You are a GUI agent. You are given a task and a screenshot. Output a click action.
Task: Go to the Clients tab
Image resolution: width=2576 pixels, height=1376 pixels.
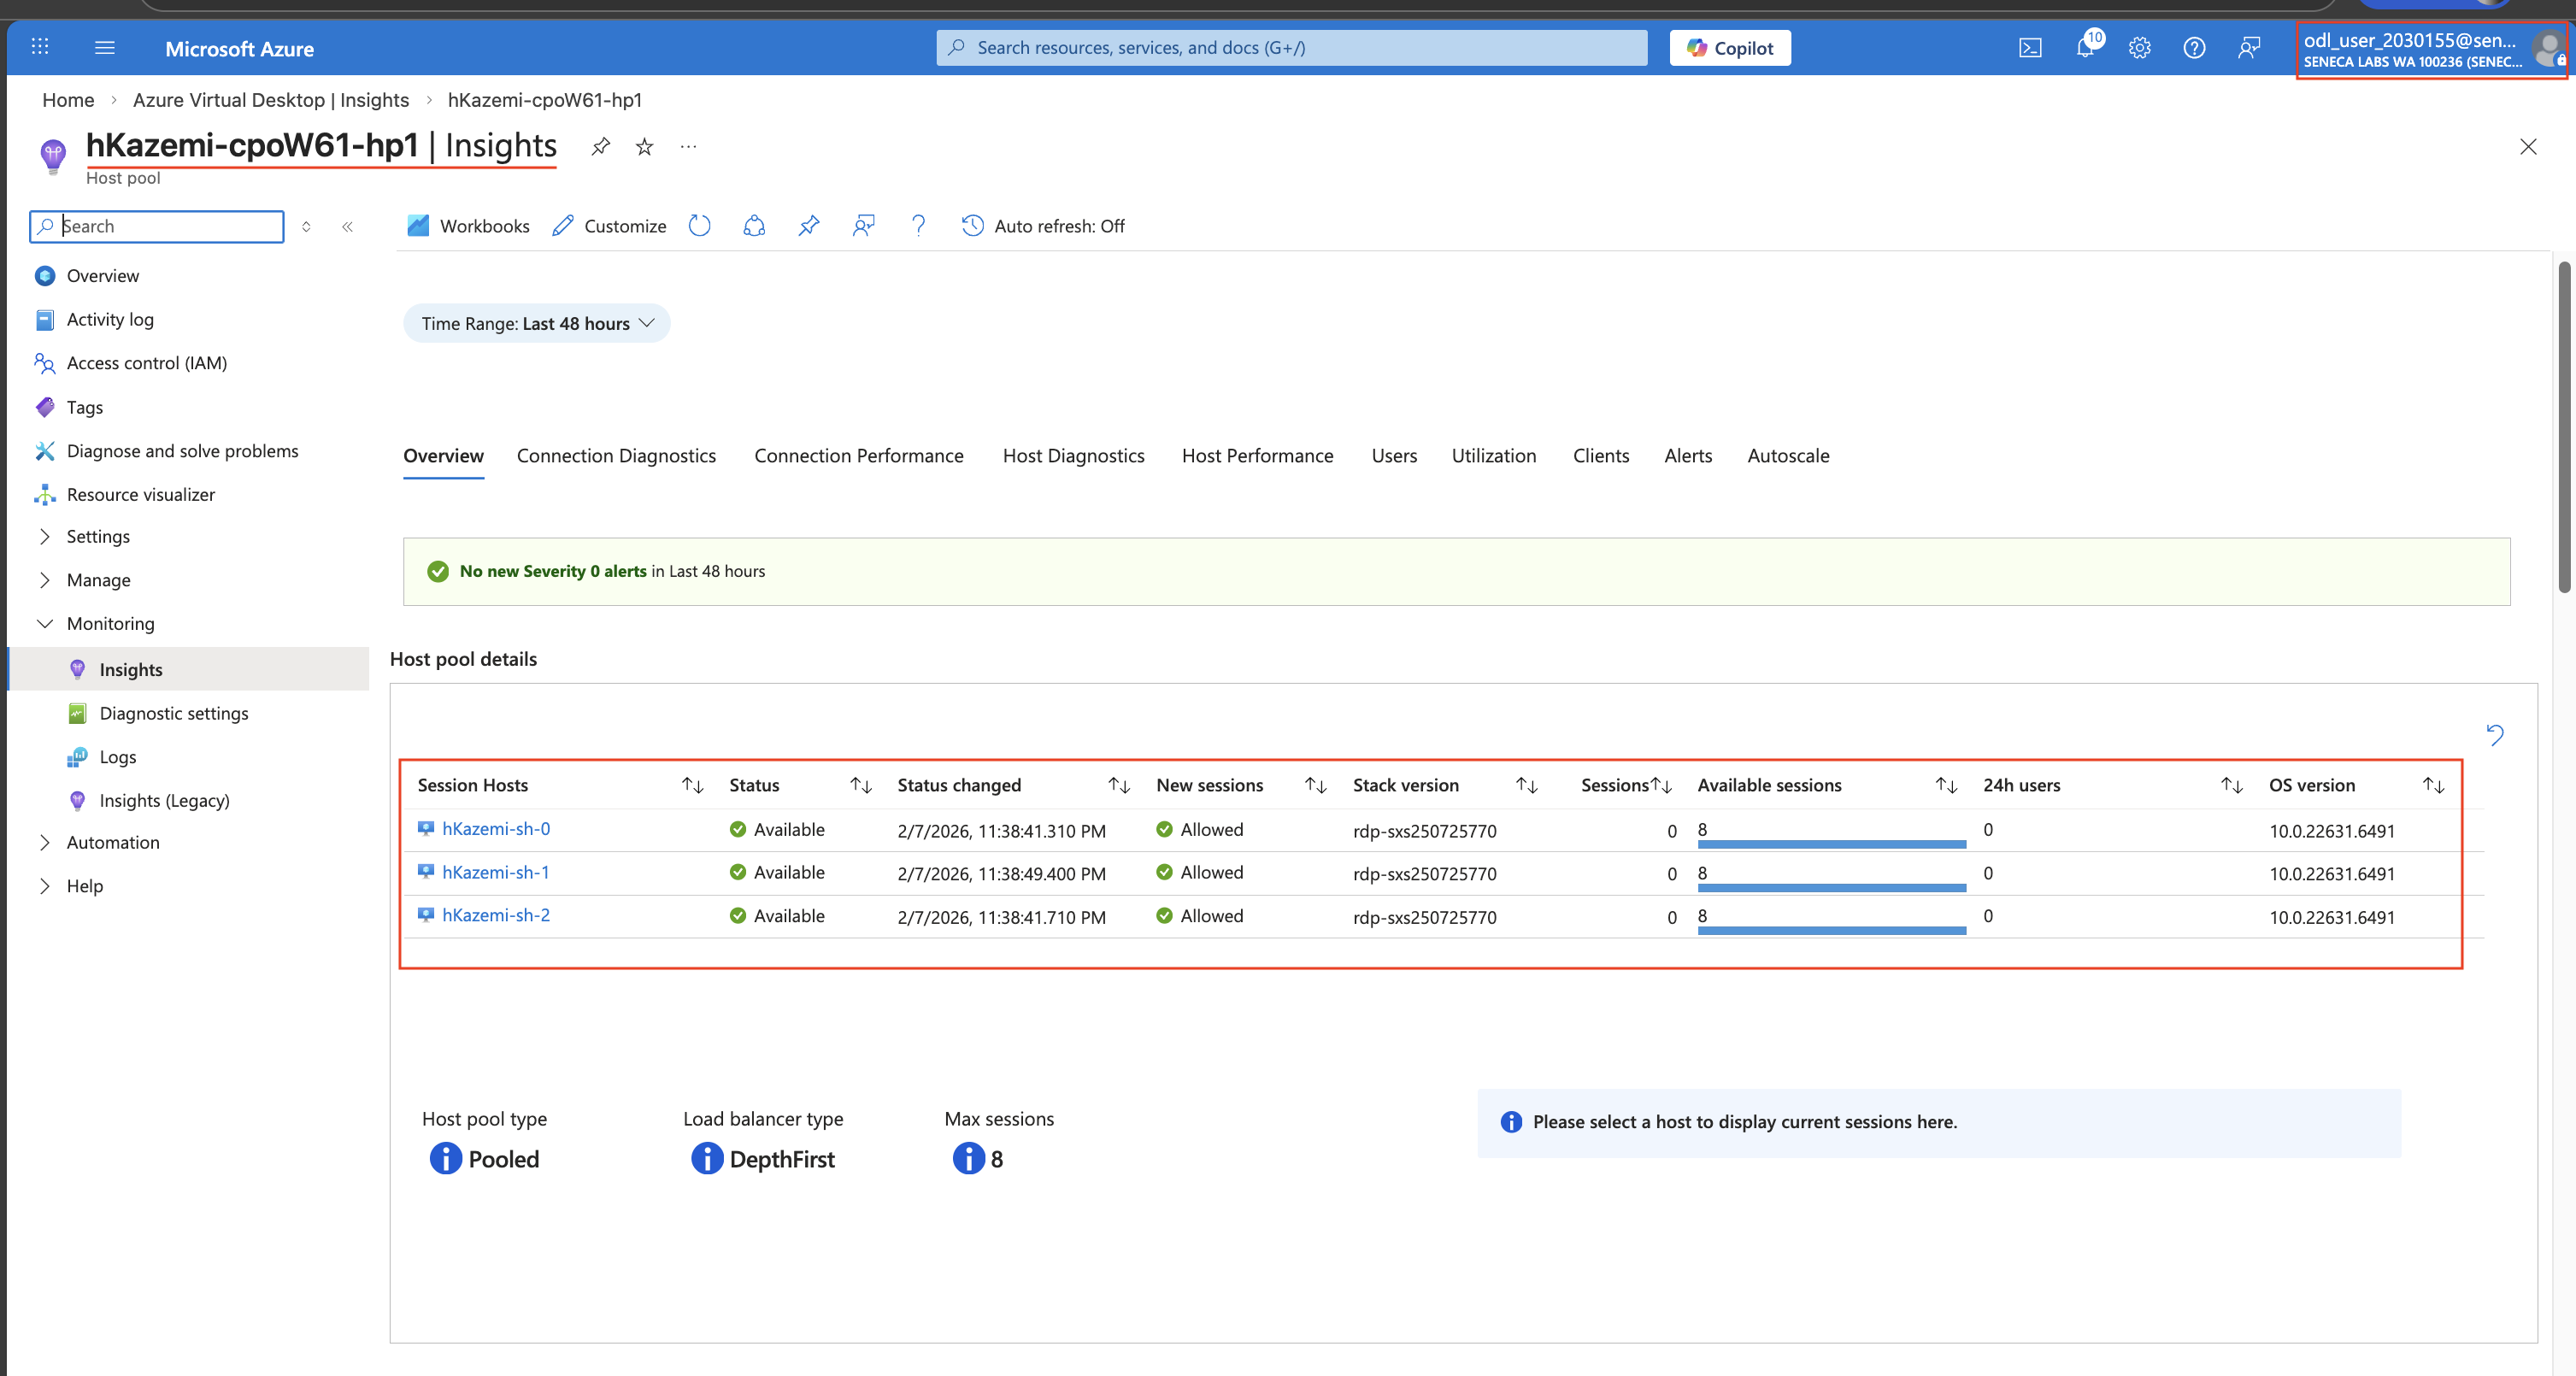coord(1601,456)
